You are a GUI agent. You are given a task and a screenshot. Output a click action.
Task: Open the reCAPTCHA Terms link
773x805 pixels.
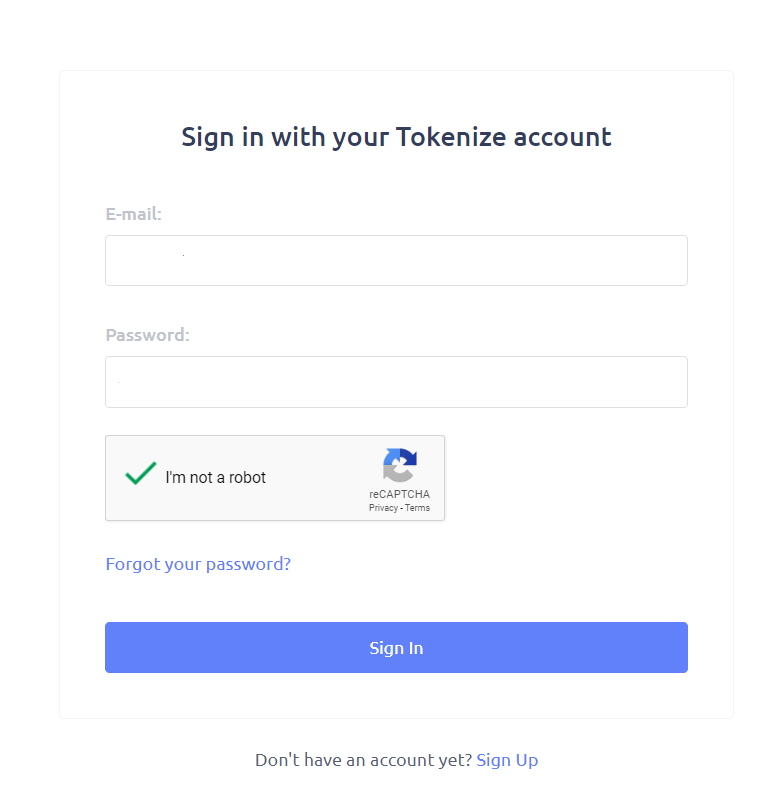point(417,508)
